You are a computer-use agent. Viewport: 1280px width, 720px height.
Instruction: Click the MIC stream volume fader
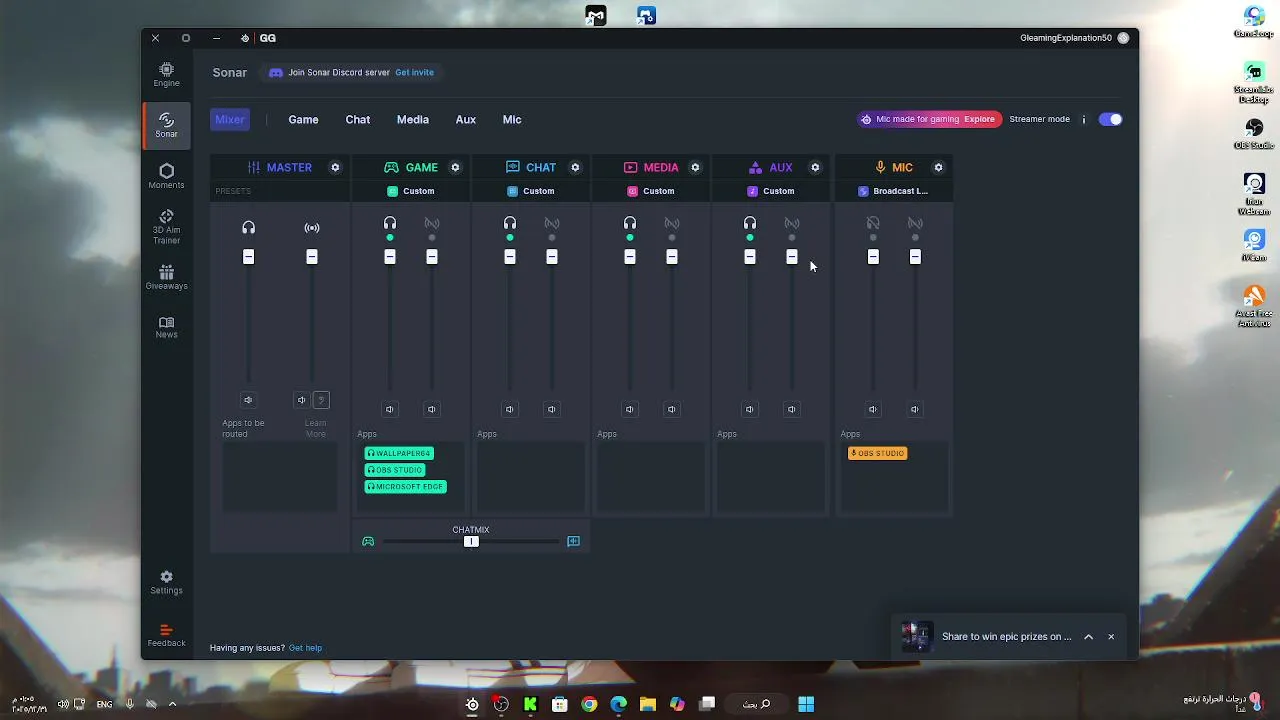point(914,257)
